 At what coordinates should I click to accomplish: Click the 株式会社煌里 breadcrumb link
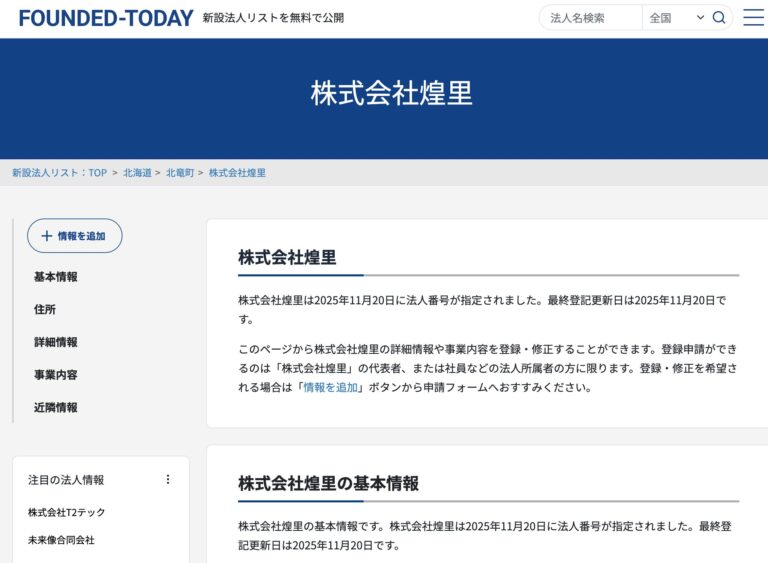point(237,173)
